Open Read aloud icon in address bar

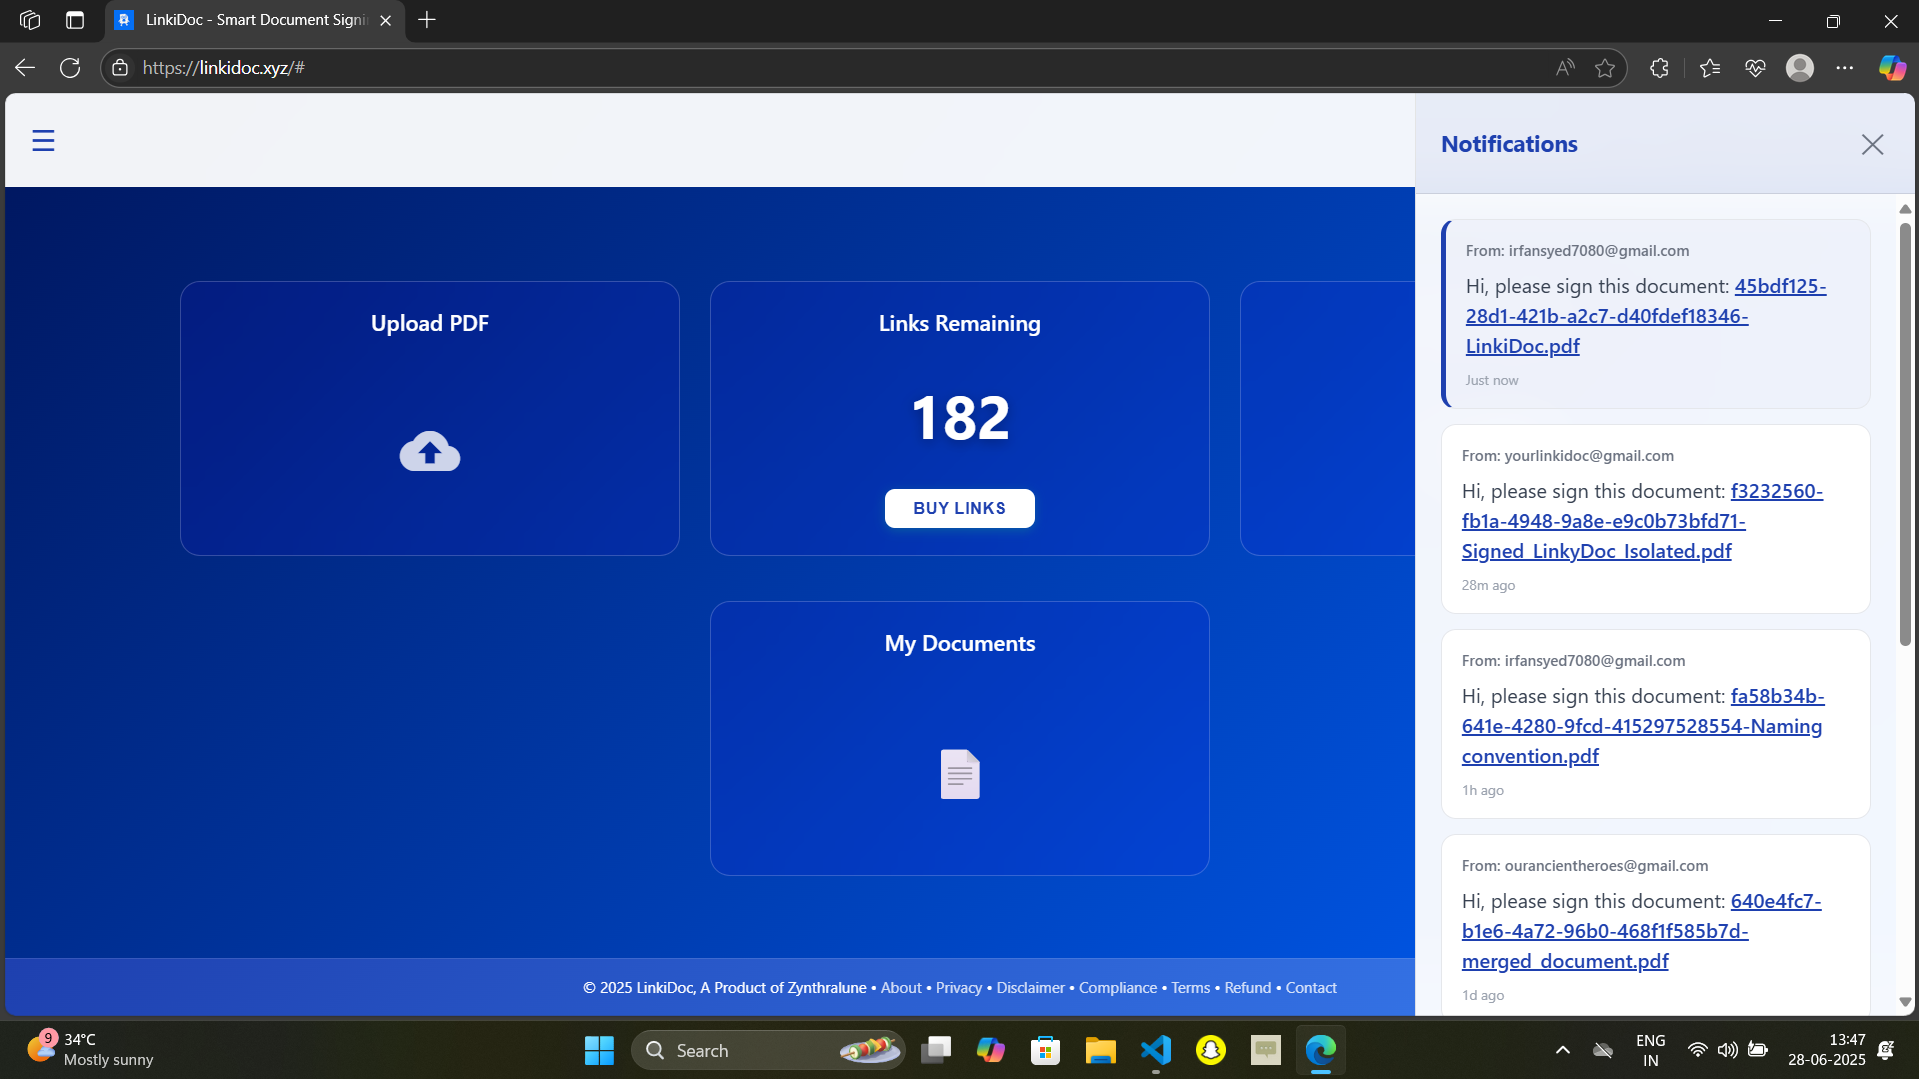pos(1565,68)
